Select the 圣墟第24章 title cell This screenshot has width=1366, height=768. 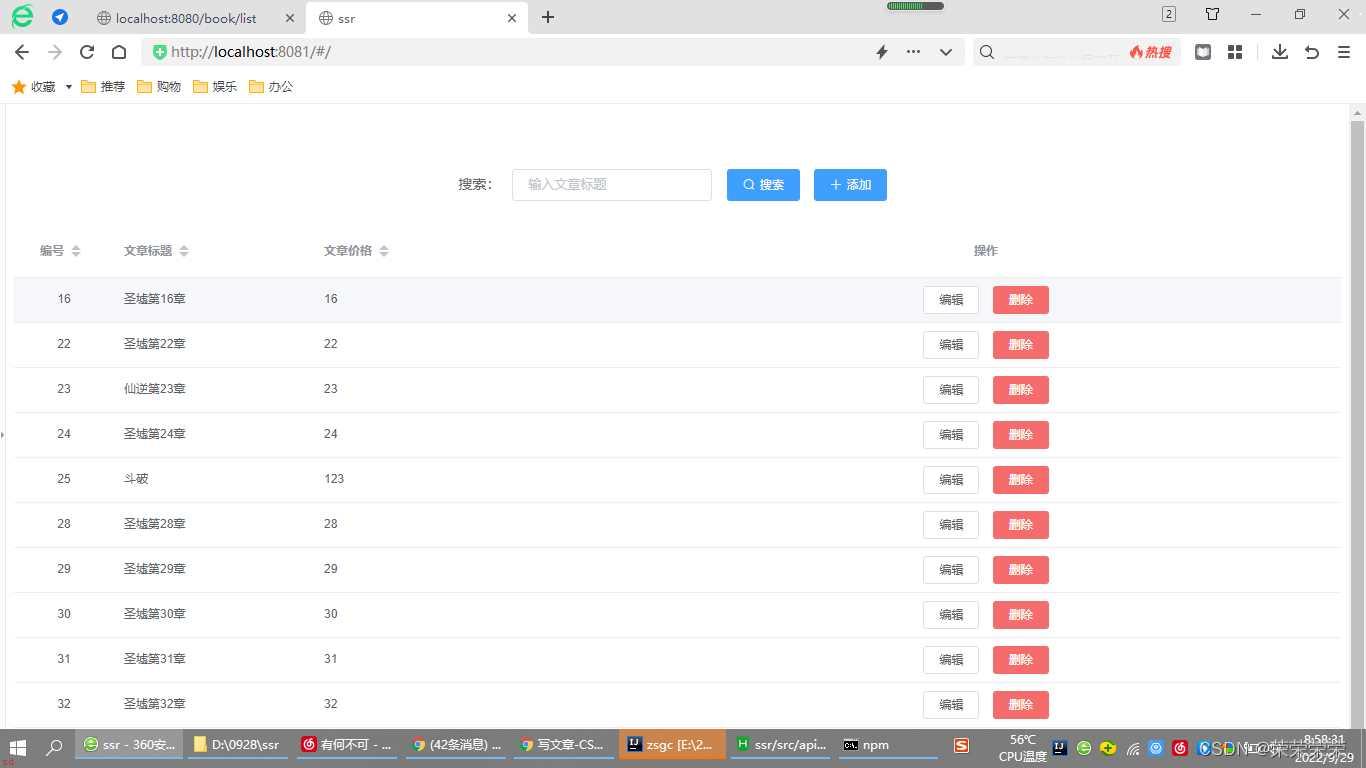(x=155, y=434)
